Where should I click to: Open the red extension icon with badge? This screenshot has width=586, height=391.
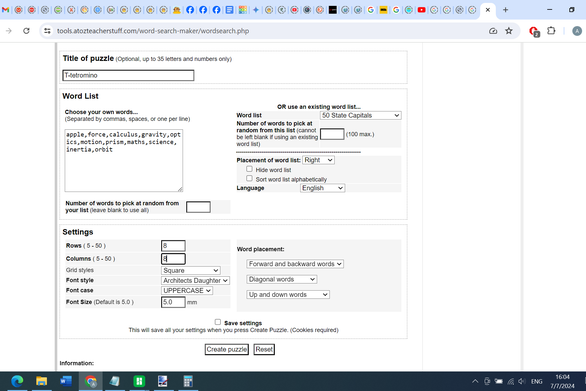pos(534,31)
